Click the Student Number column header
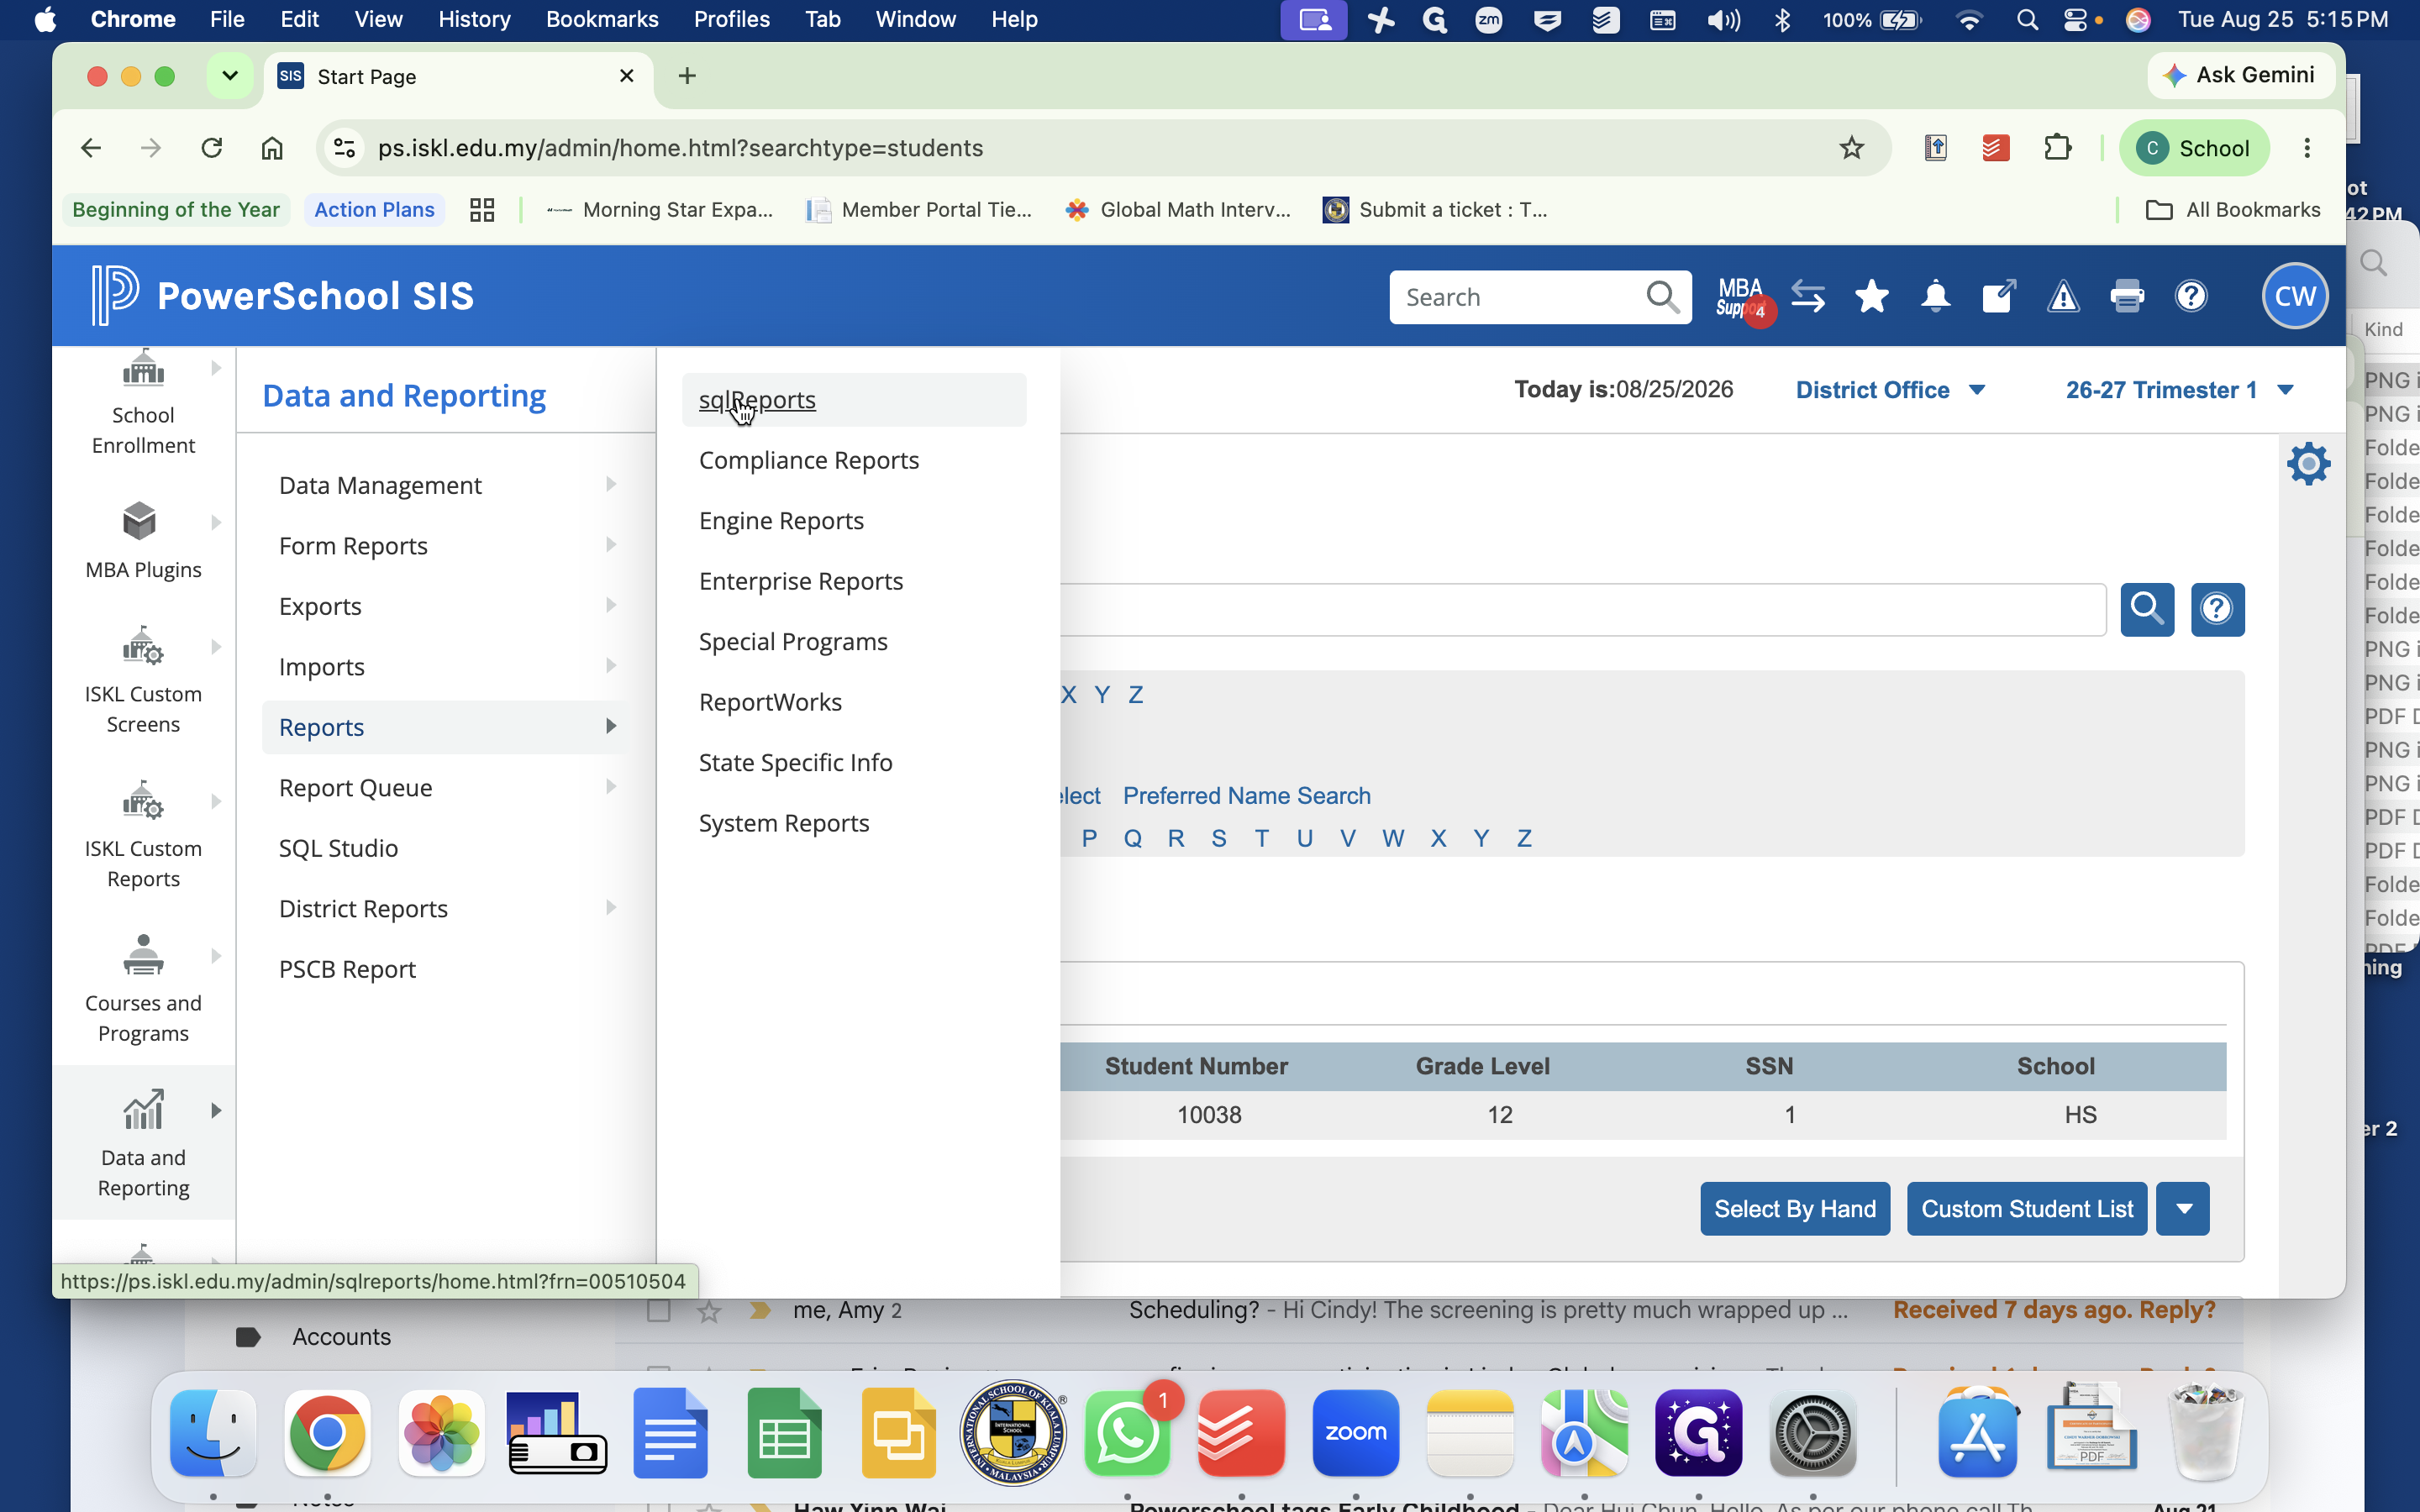This screenshot has width=2420, height=1512. [1195, 1066]
